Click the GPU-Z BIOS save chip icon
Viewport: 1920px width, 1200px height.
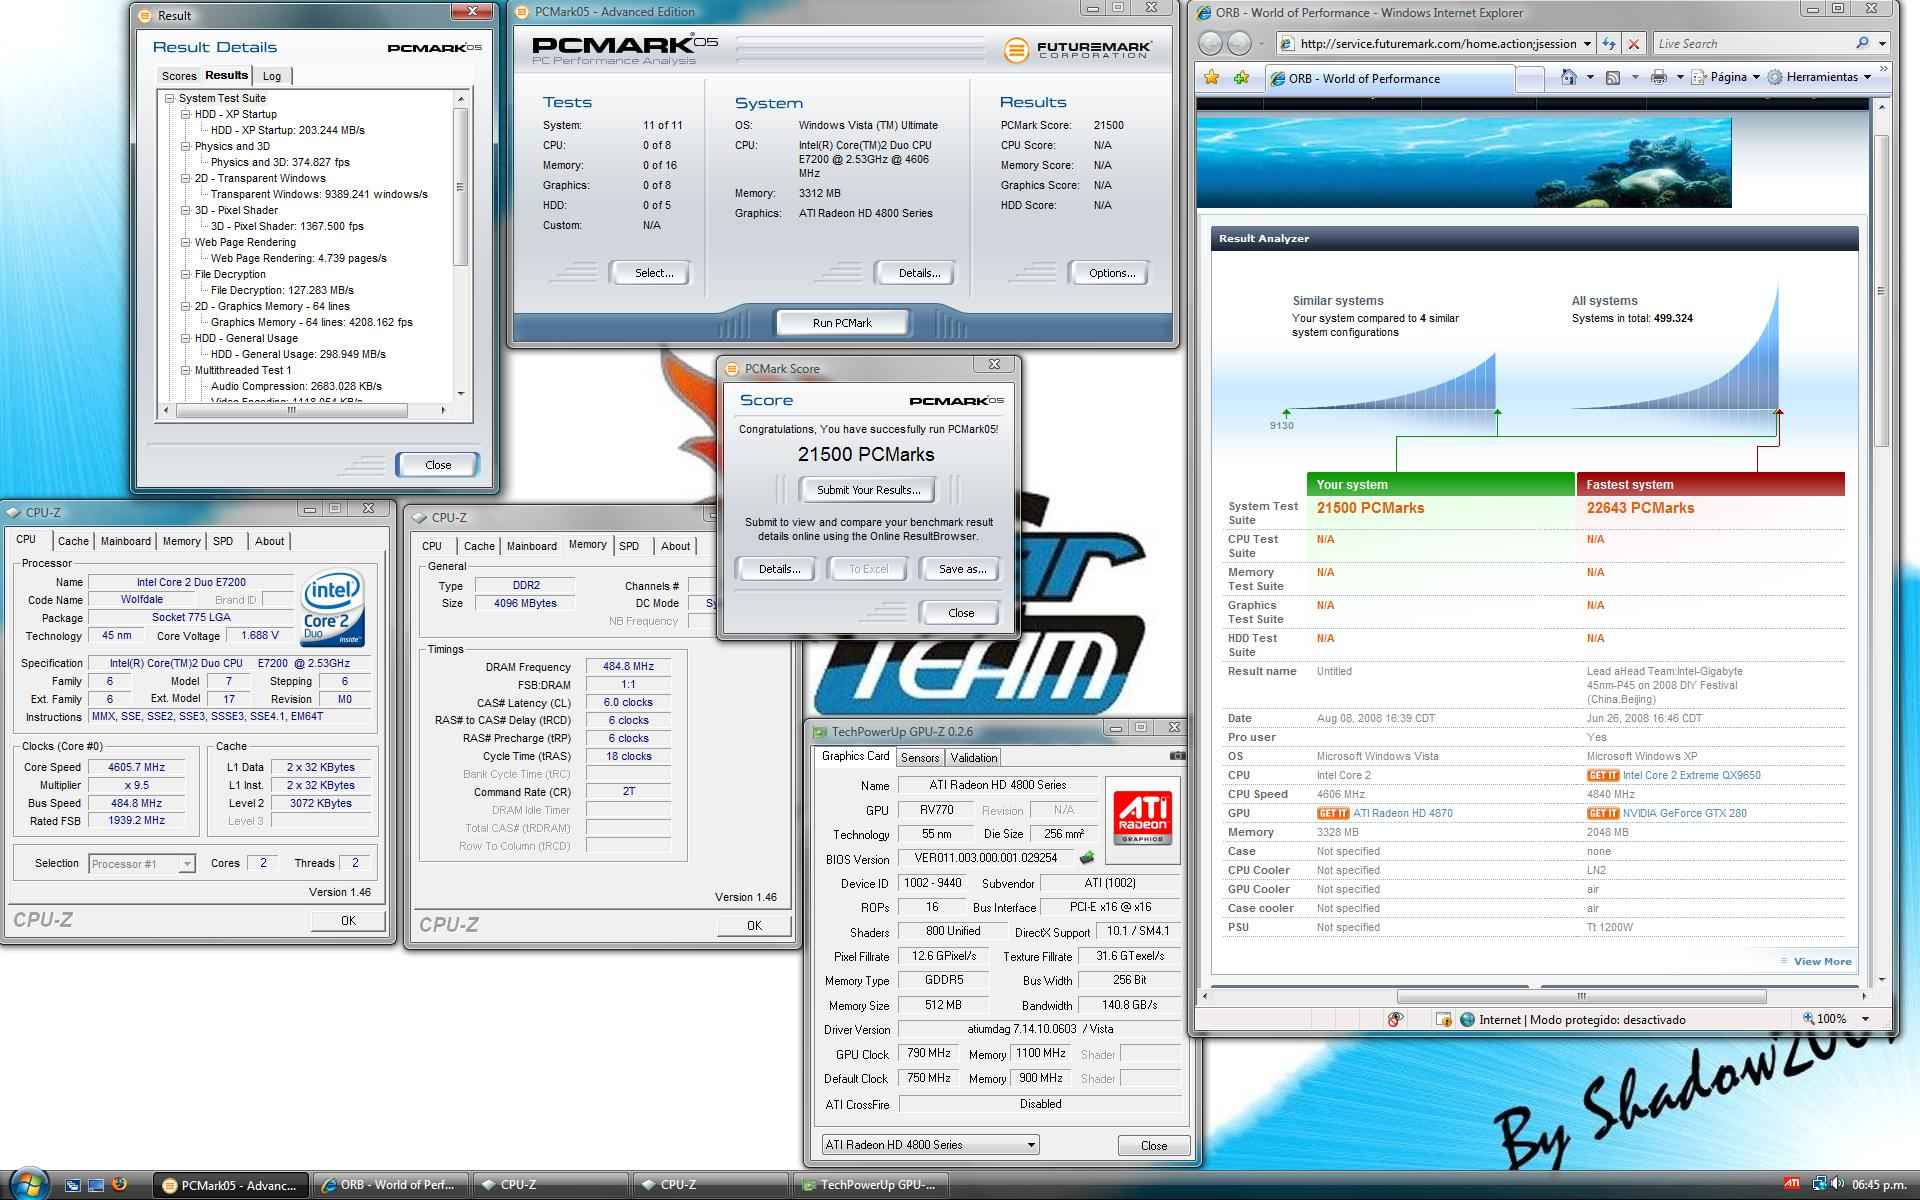click(1087, 858)
